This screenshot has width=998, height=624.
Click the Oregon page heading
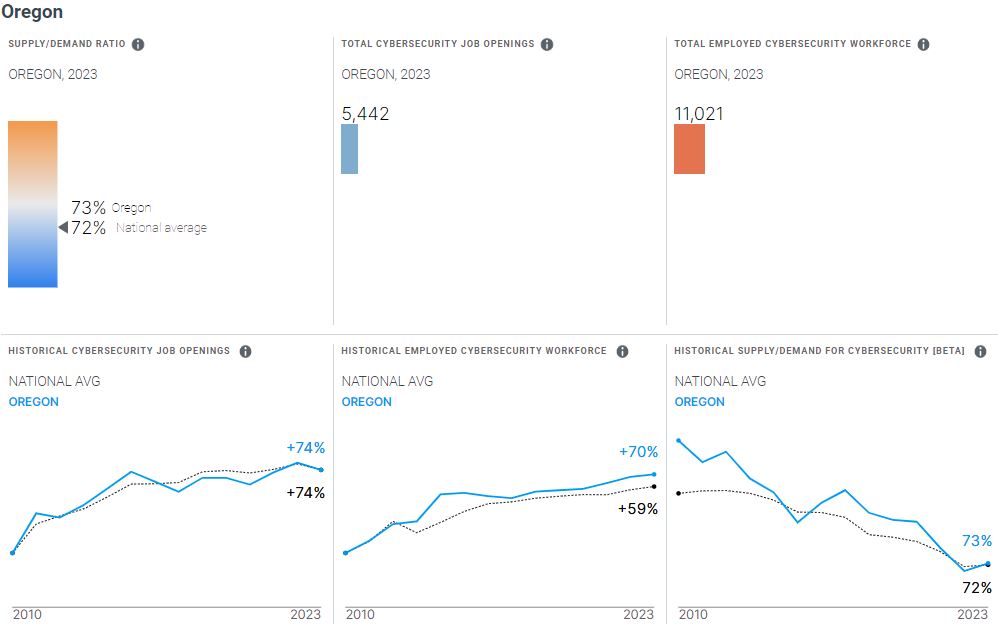[x=32, y=12]
